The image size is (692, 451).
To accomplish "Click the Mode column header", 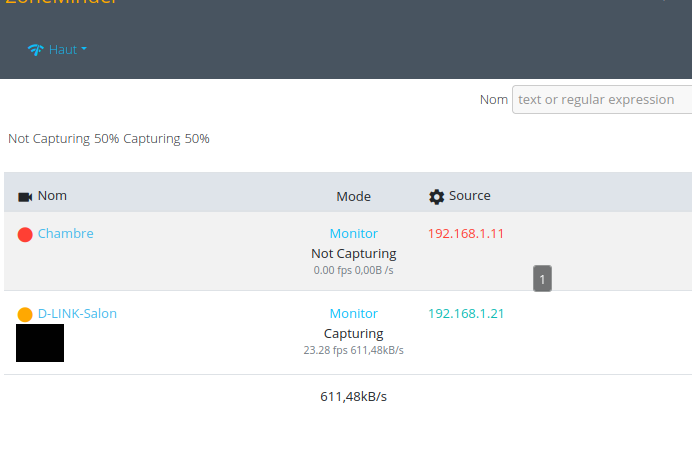I will pyautogui.click(x=353, y=196).
